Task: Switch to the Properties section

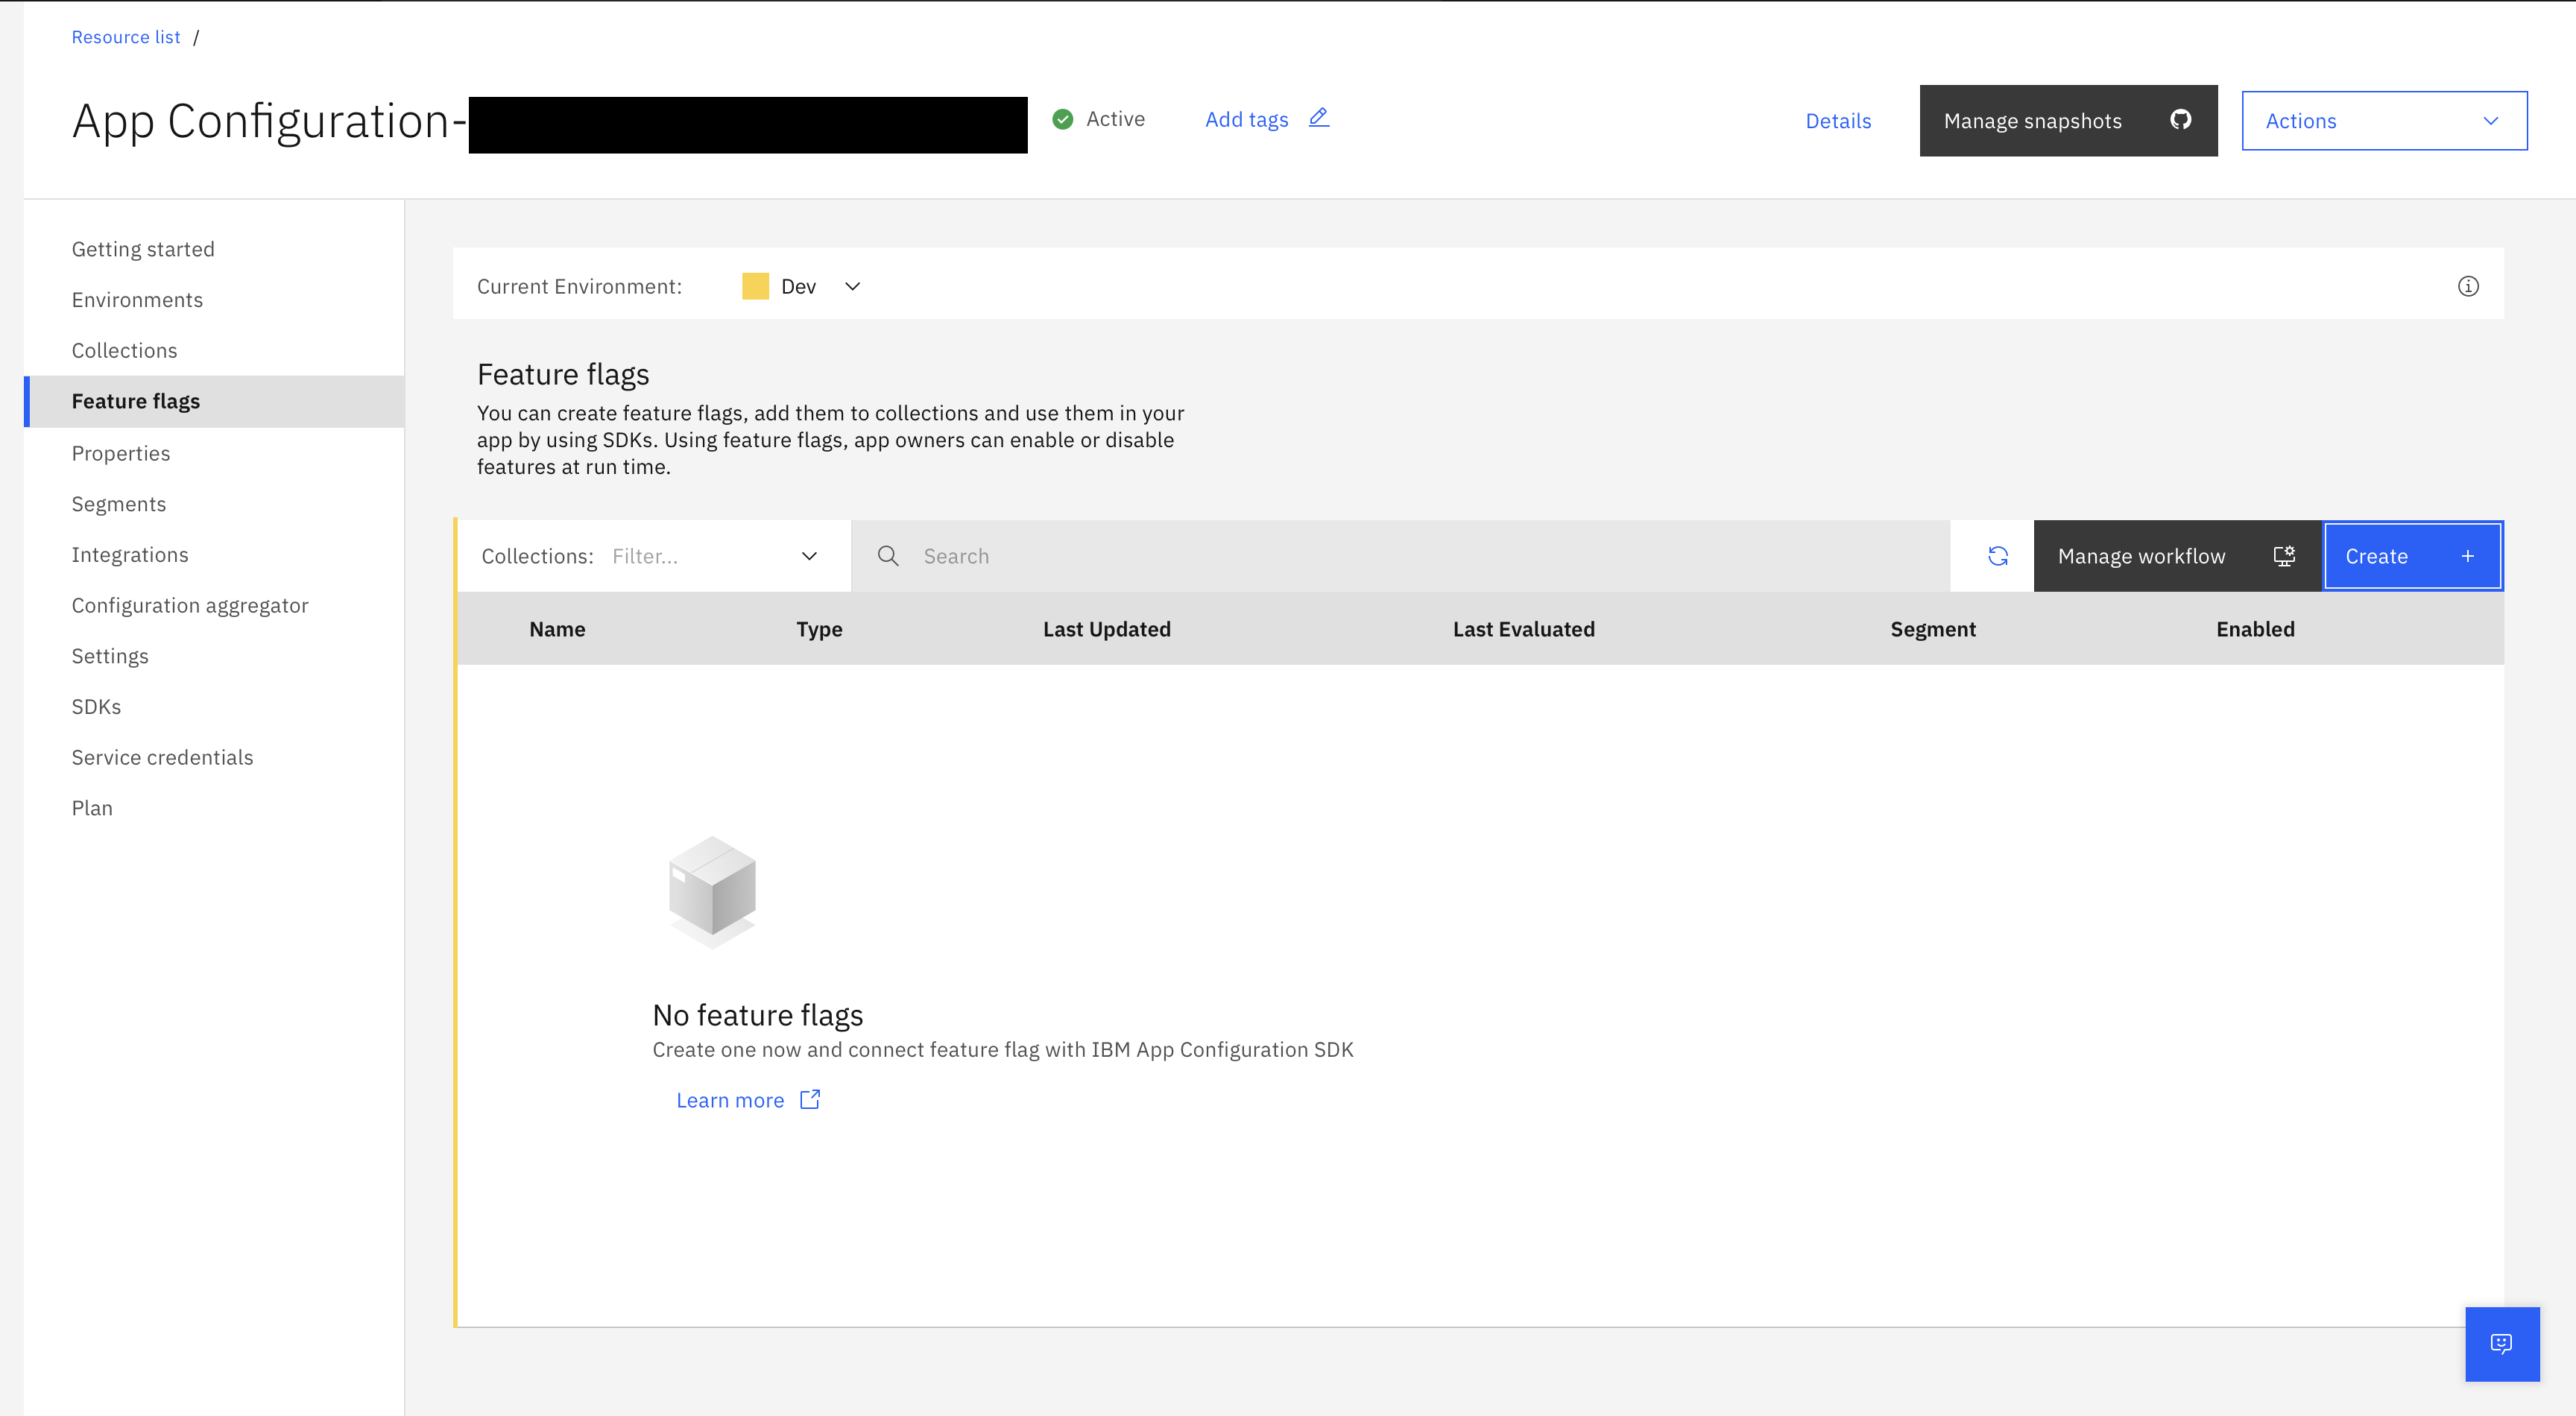Action: 121,453
